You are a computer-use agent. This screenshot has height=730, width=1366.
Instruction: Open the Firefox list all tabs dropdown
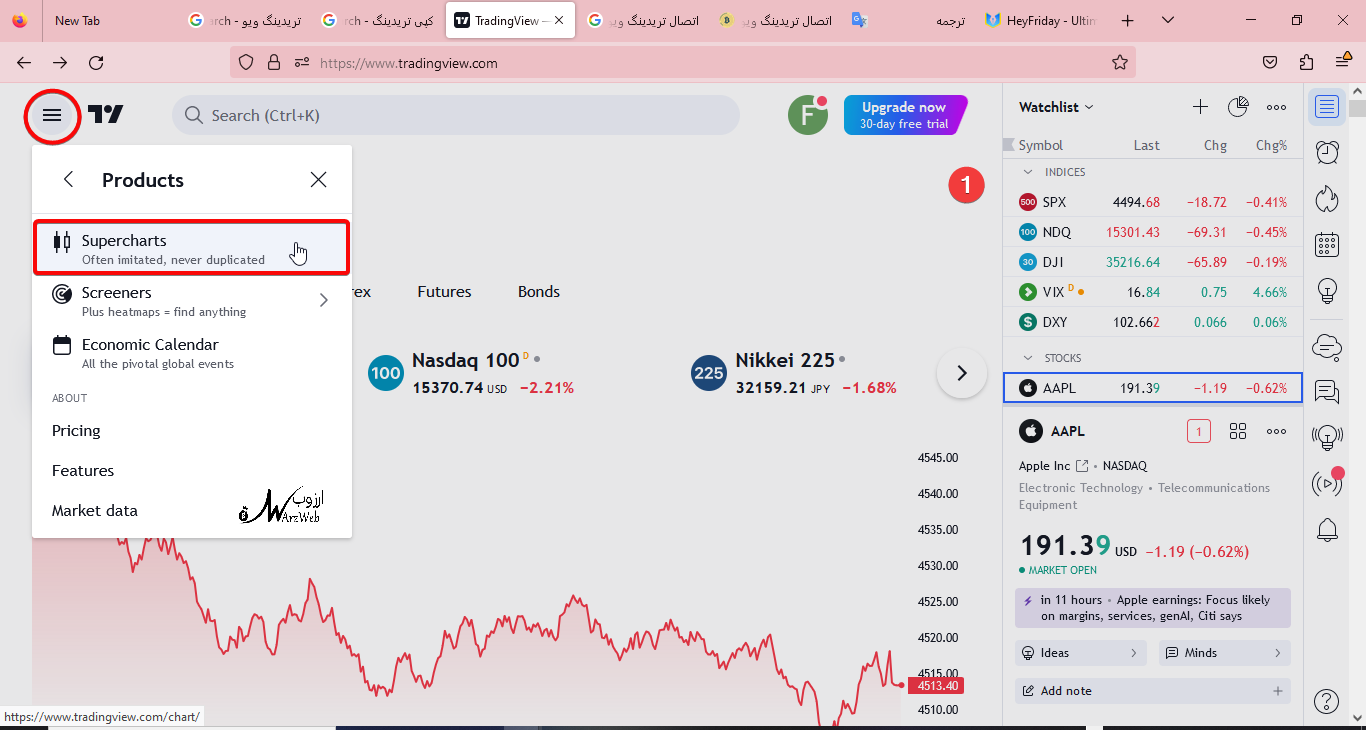[x=1168, y=20]
